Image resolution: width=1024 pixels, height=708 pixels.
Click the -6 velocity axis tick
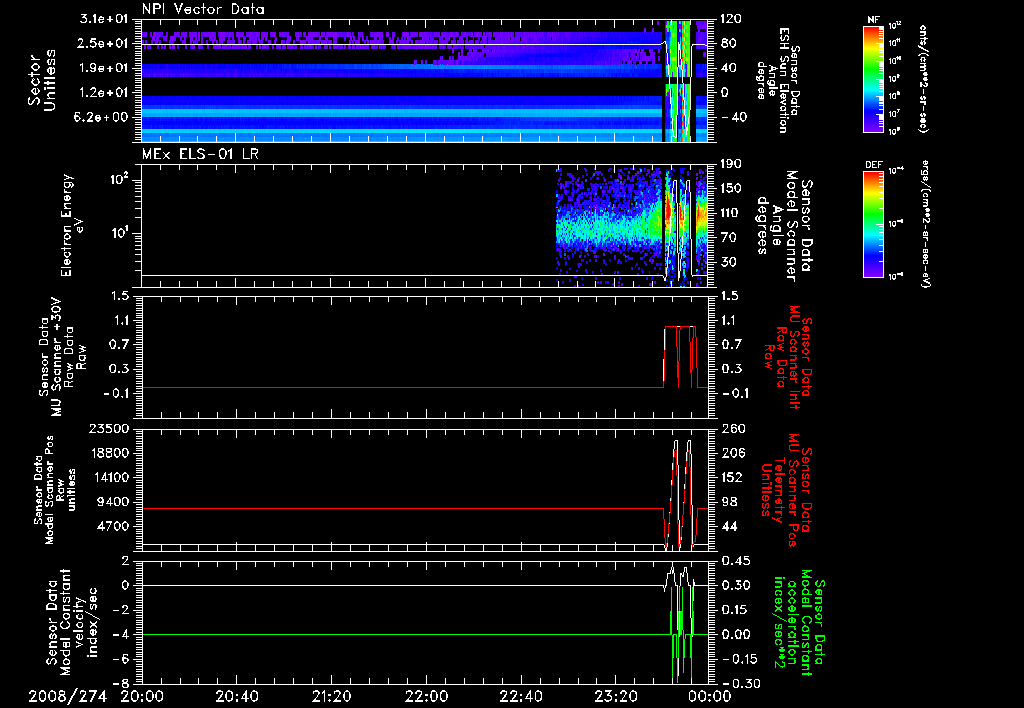point(121,659)
